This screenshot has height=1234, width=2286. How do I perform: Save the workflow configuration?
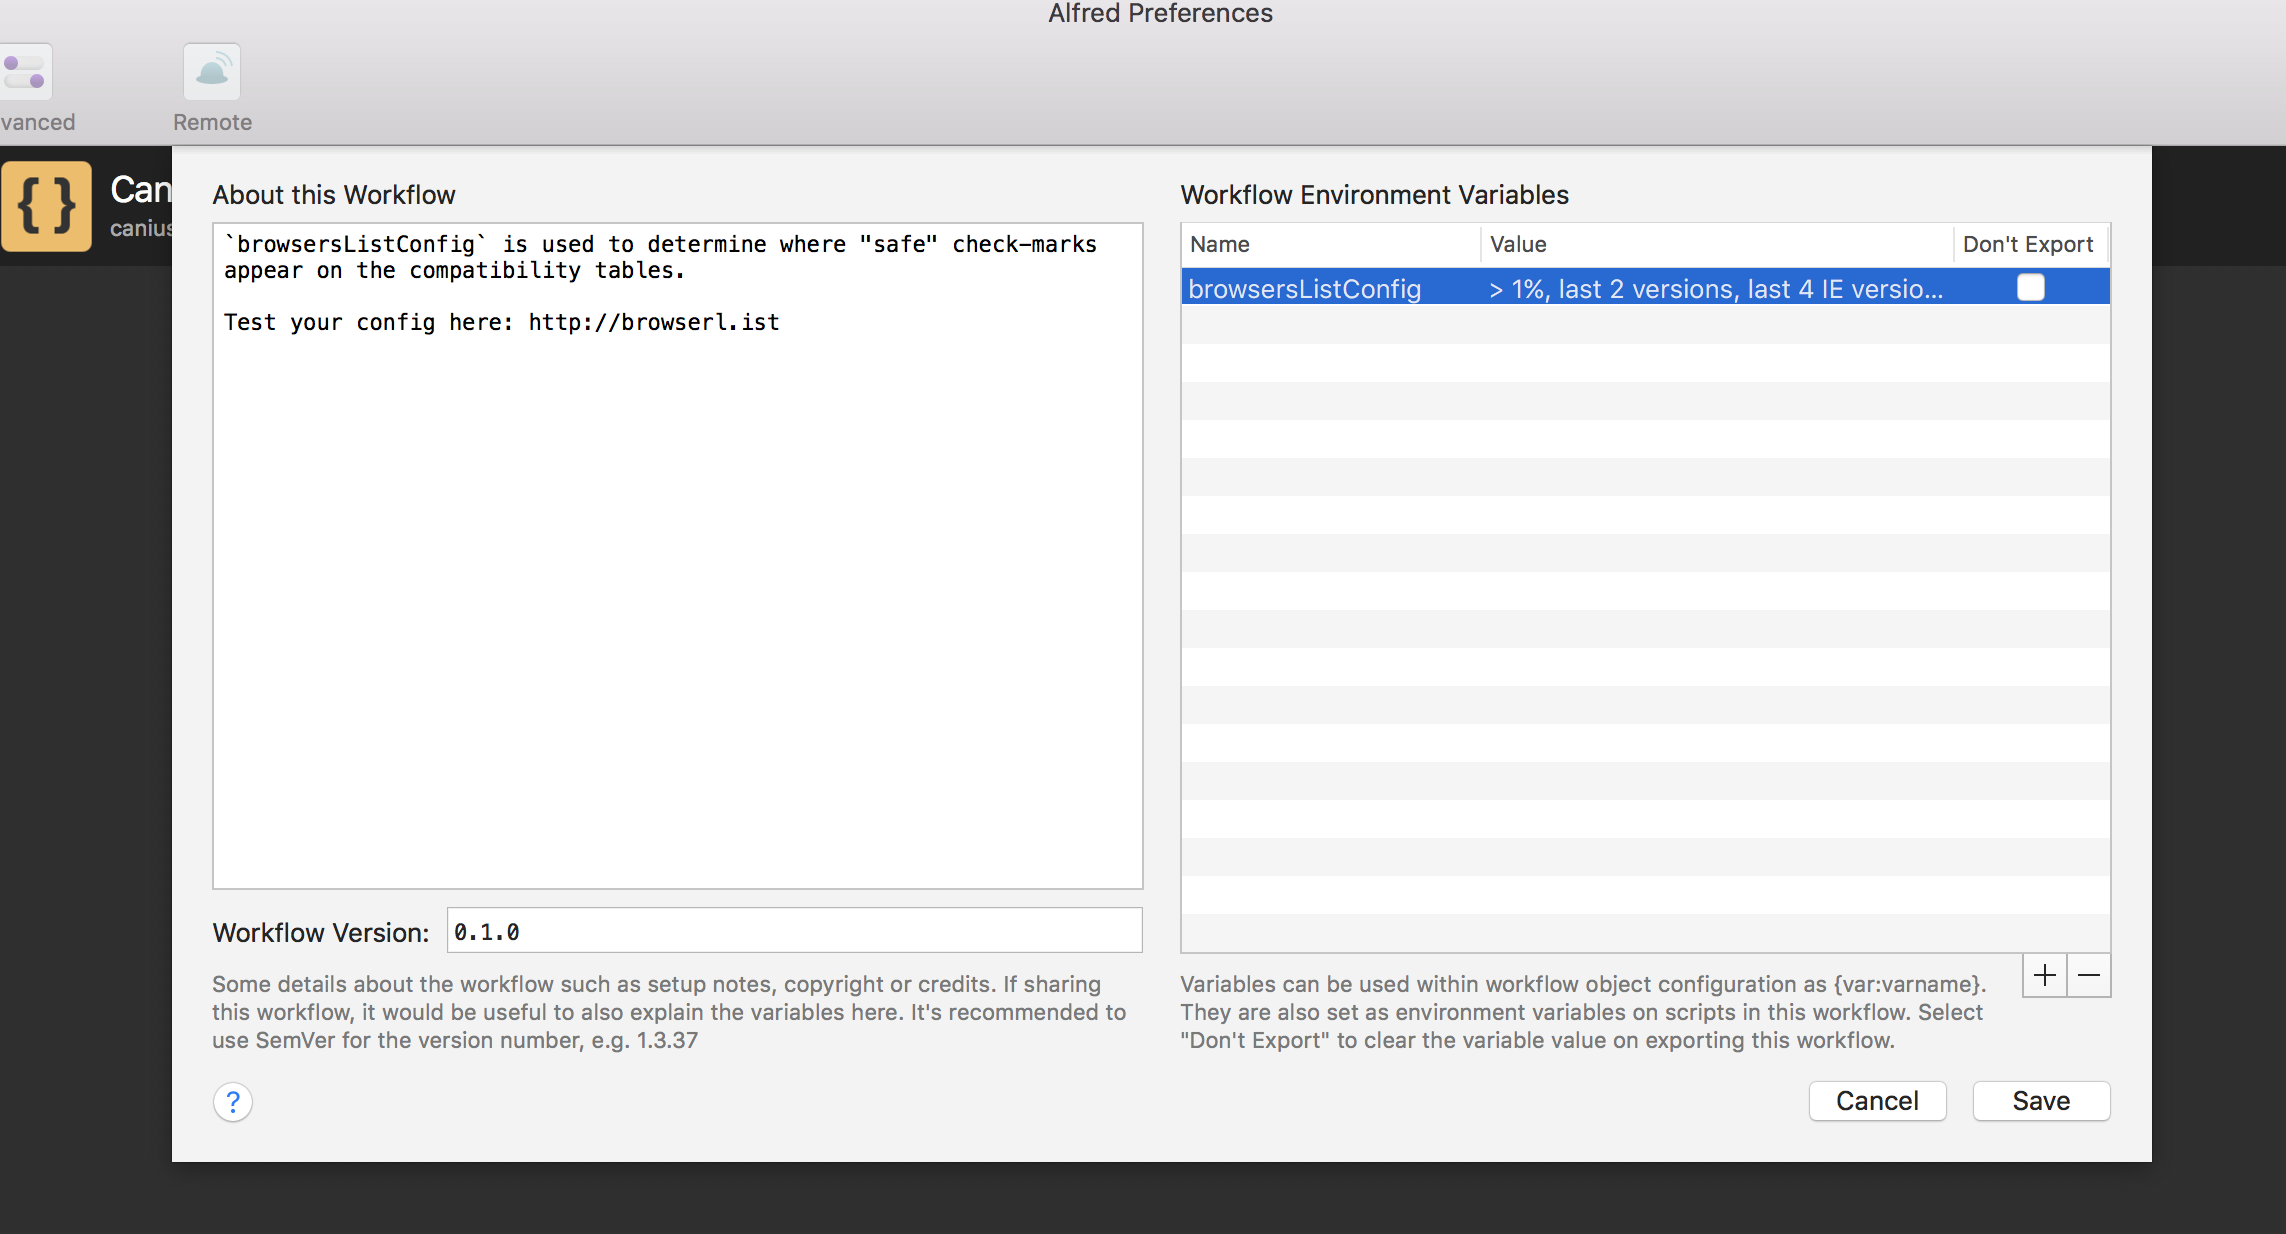pos(2041,1101)
